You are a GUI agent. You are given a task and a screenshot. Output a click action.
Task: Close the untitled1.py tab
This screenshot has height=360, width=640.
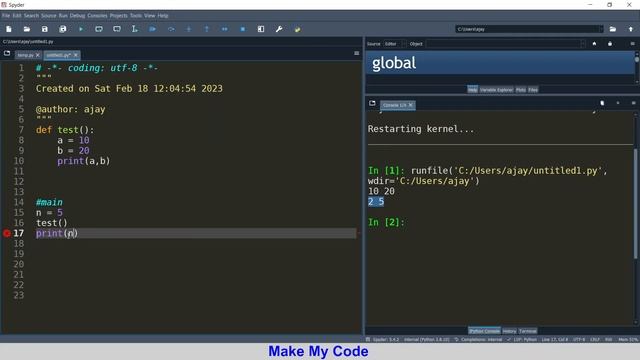76,55
